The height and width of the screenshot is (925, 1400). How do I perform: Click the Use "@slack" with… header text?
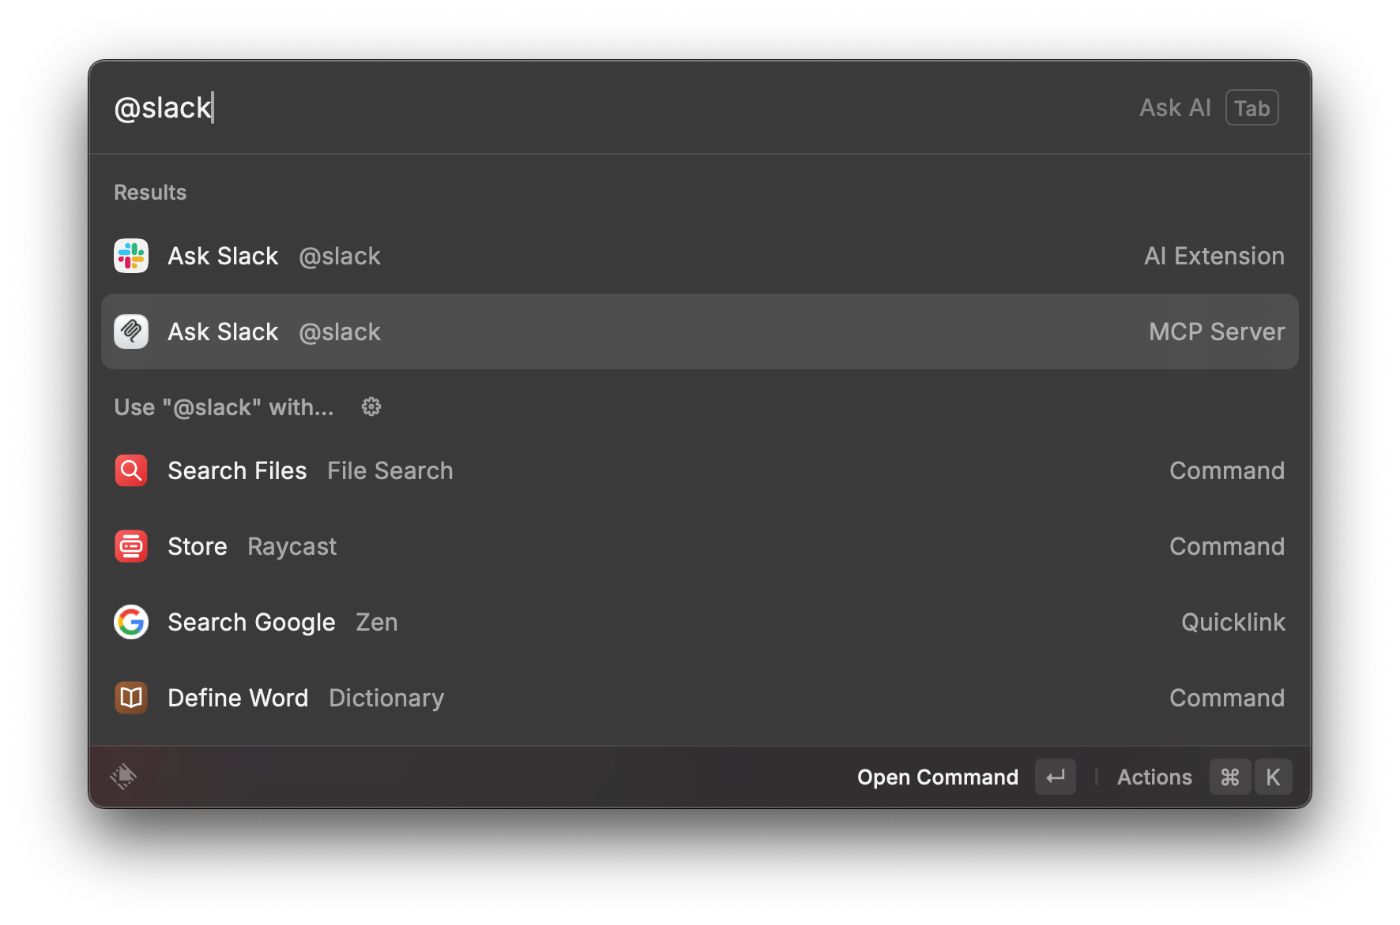pyautogui.click(x=224, y=407)
